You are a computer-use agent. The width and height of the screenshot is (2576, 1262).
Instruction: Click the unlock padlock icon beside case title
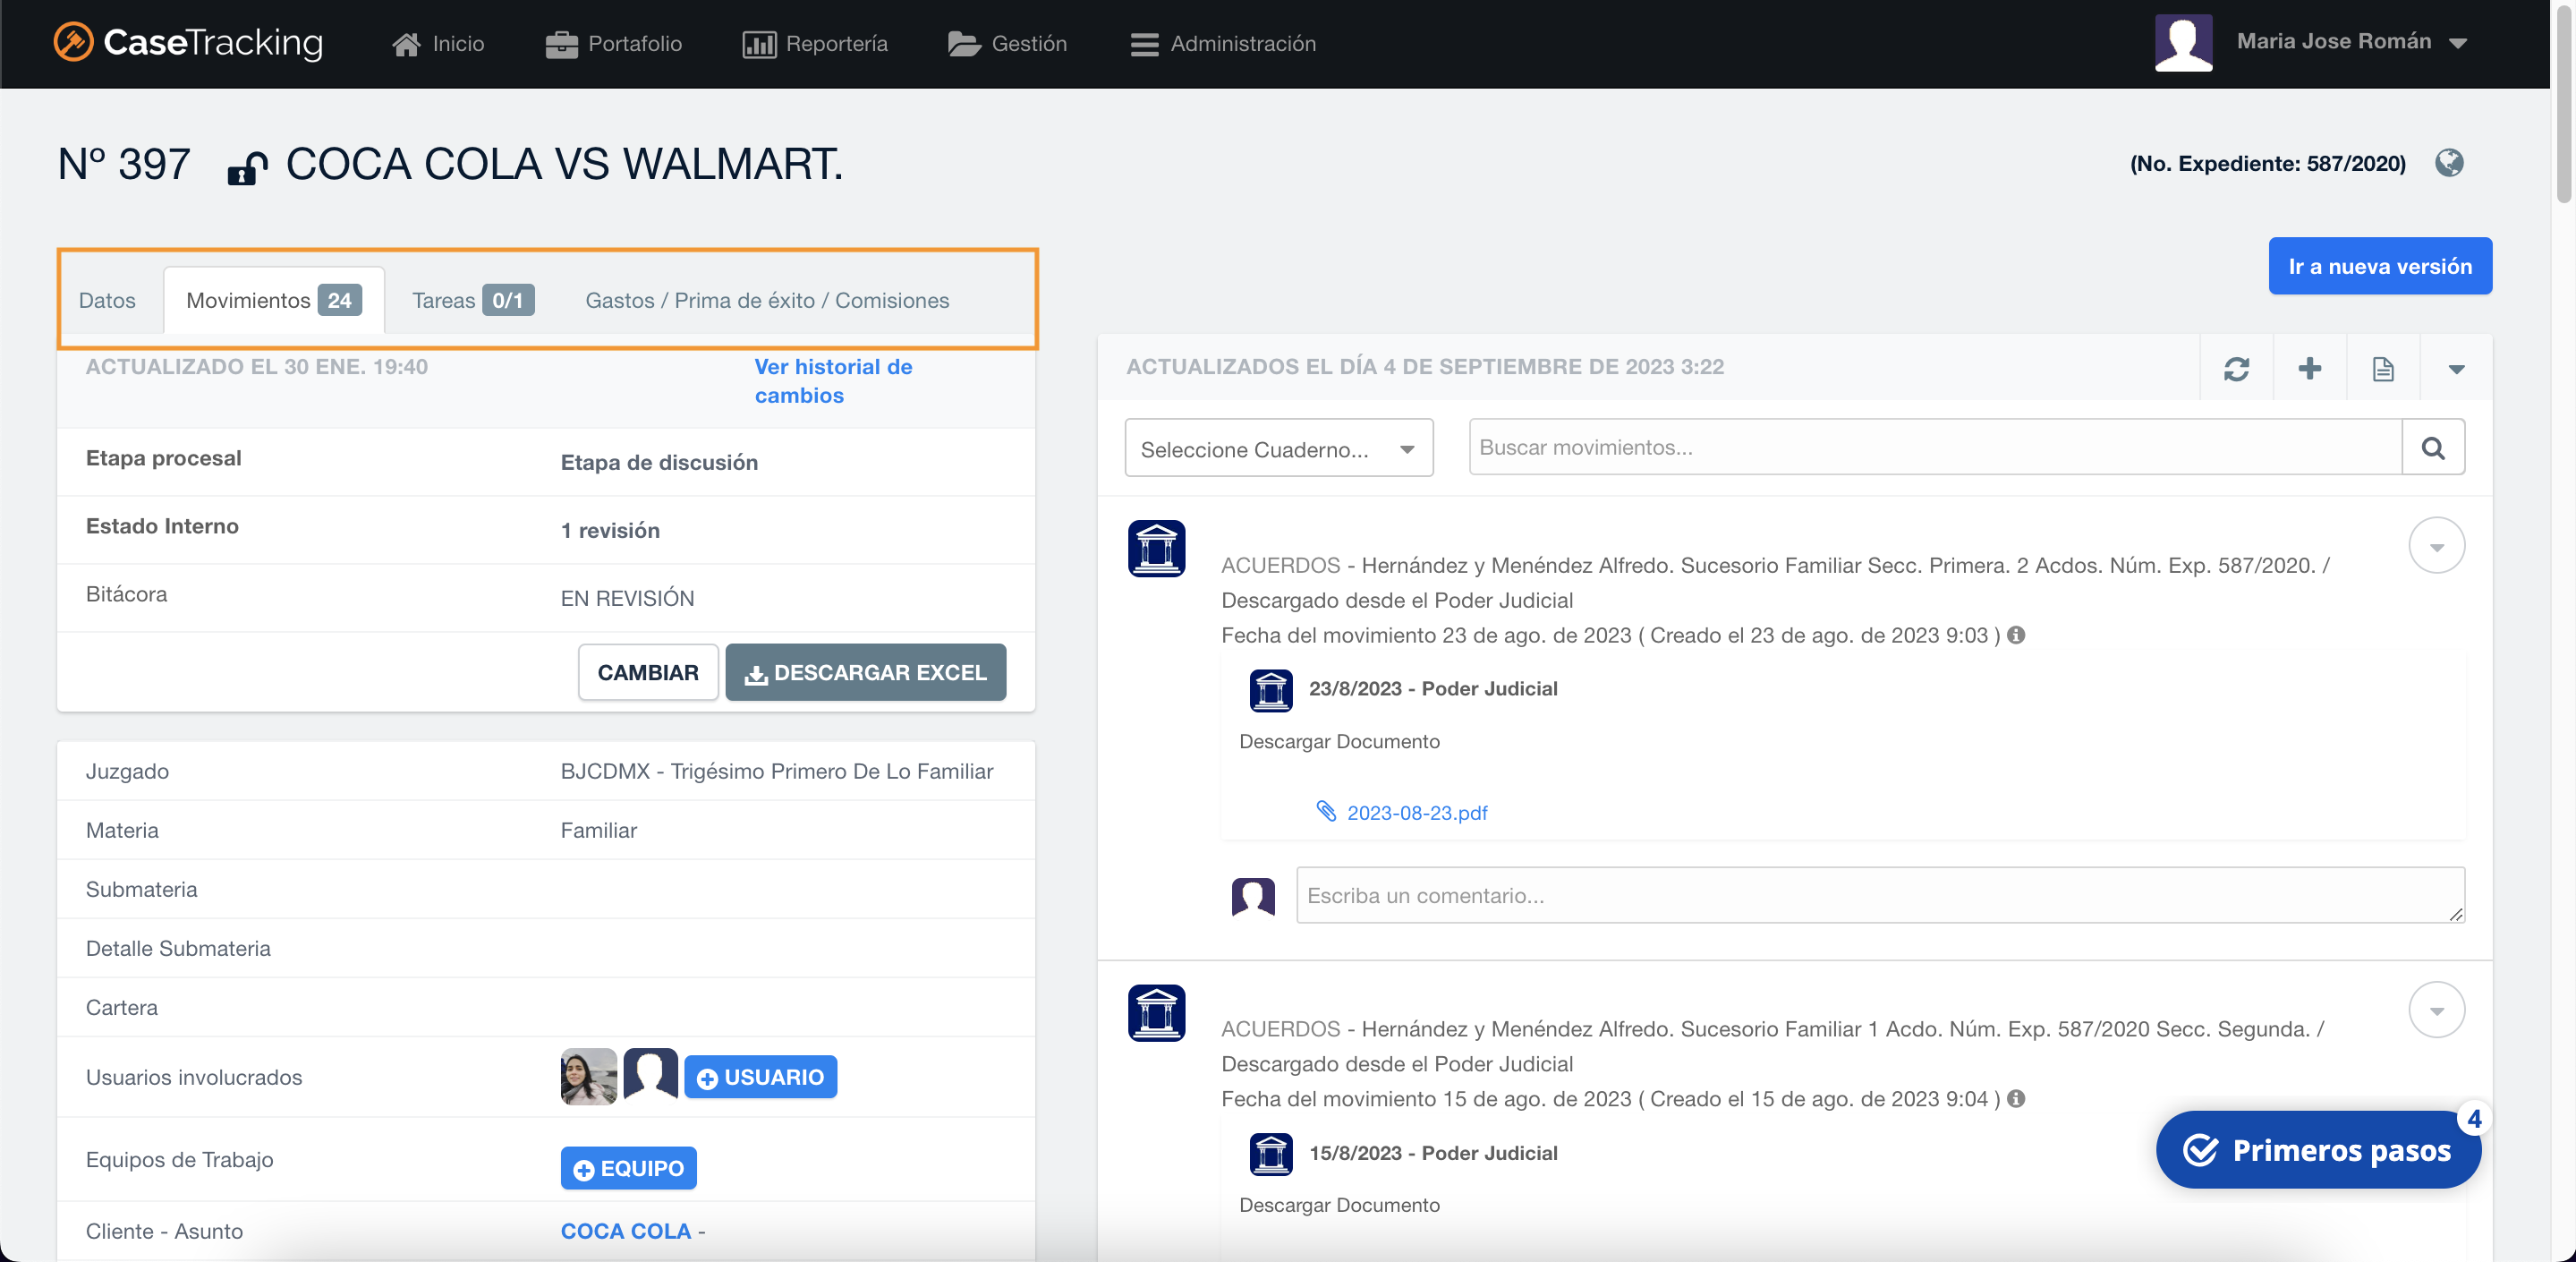[247, 167]
